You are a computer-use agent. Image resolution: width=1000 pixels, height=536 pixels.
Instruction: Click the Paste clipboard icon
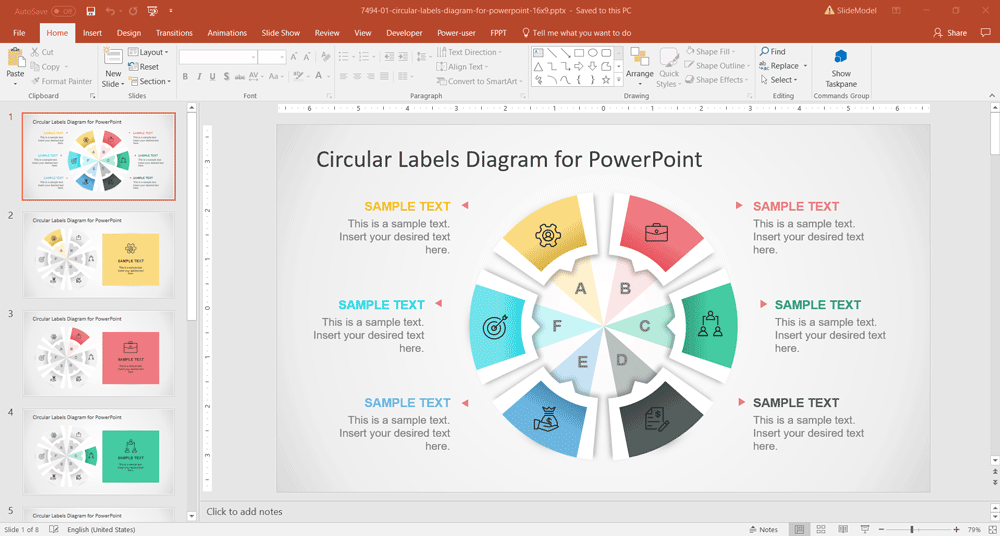15,57
